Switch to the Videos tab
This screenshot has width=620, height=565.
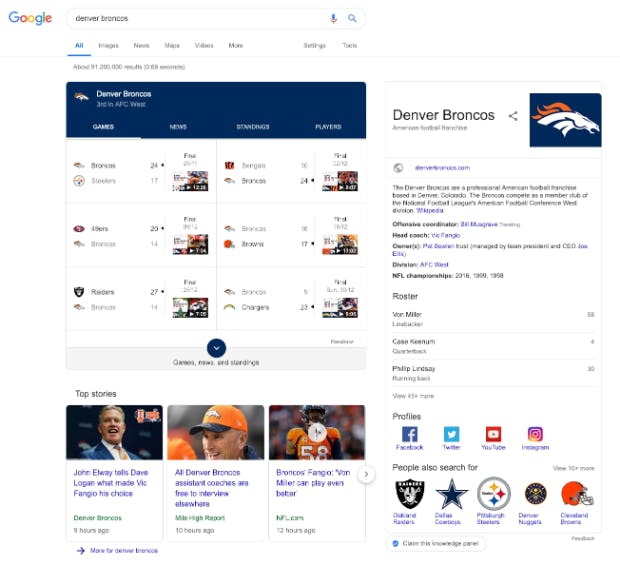coord(204,45)
